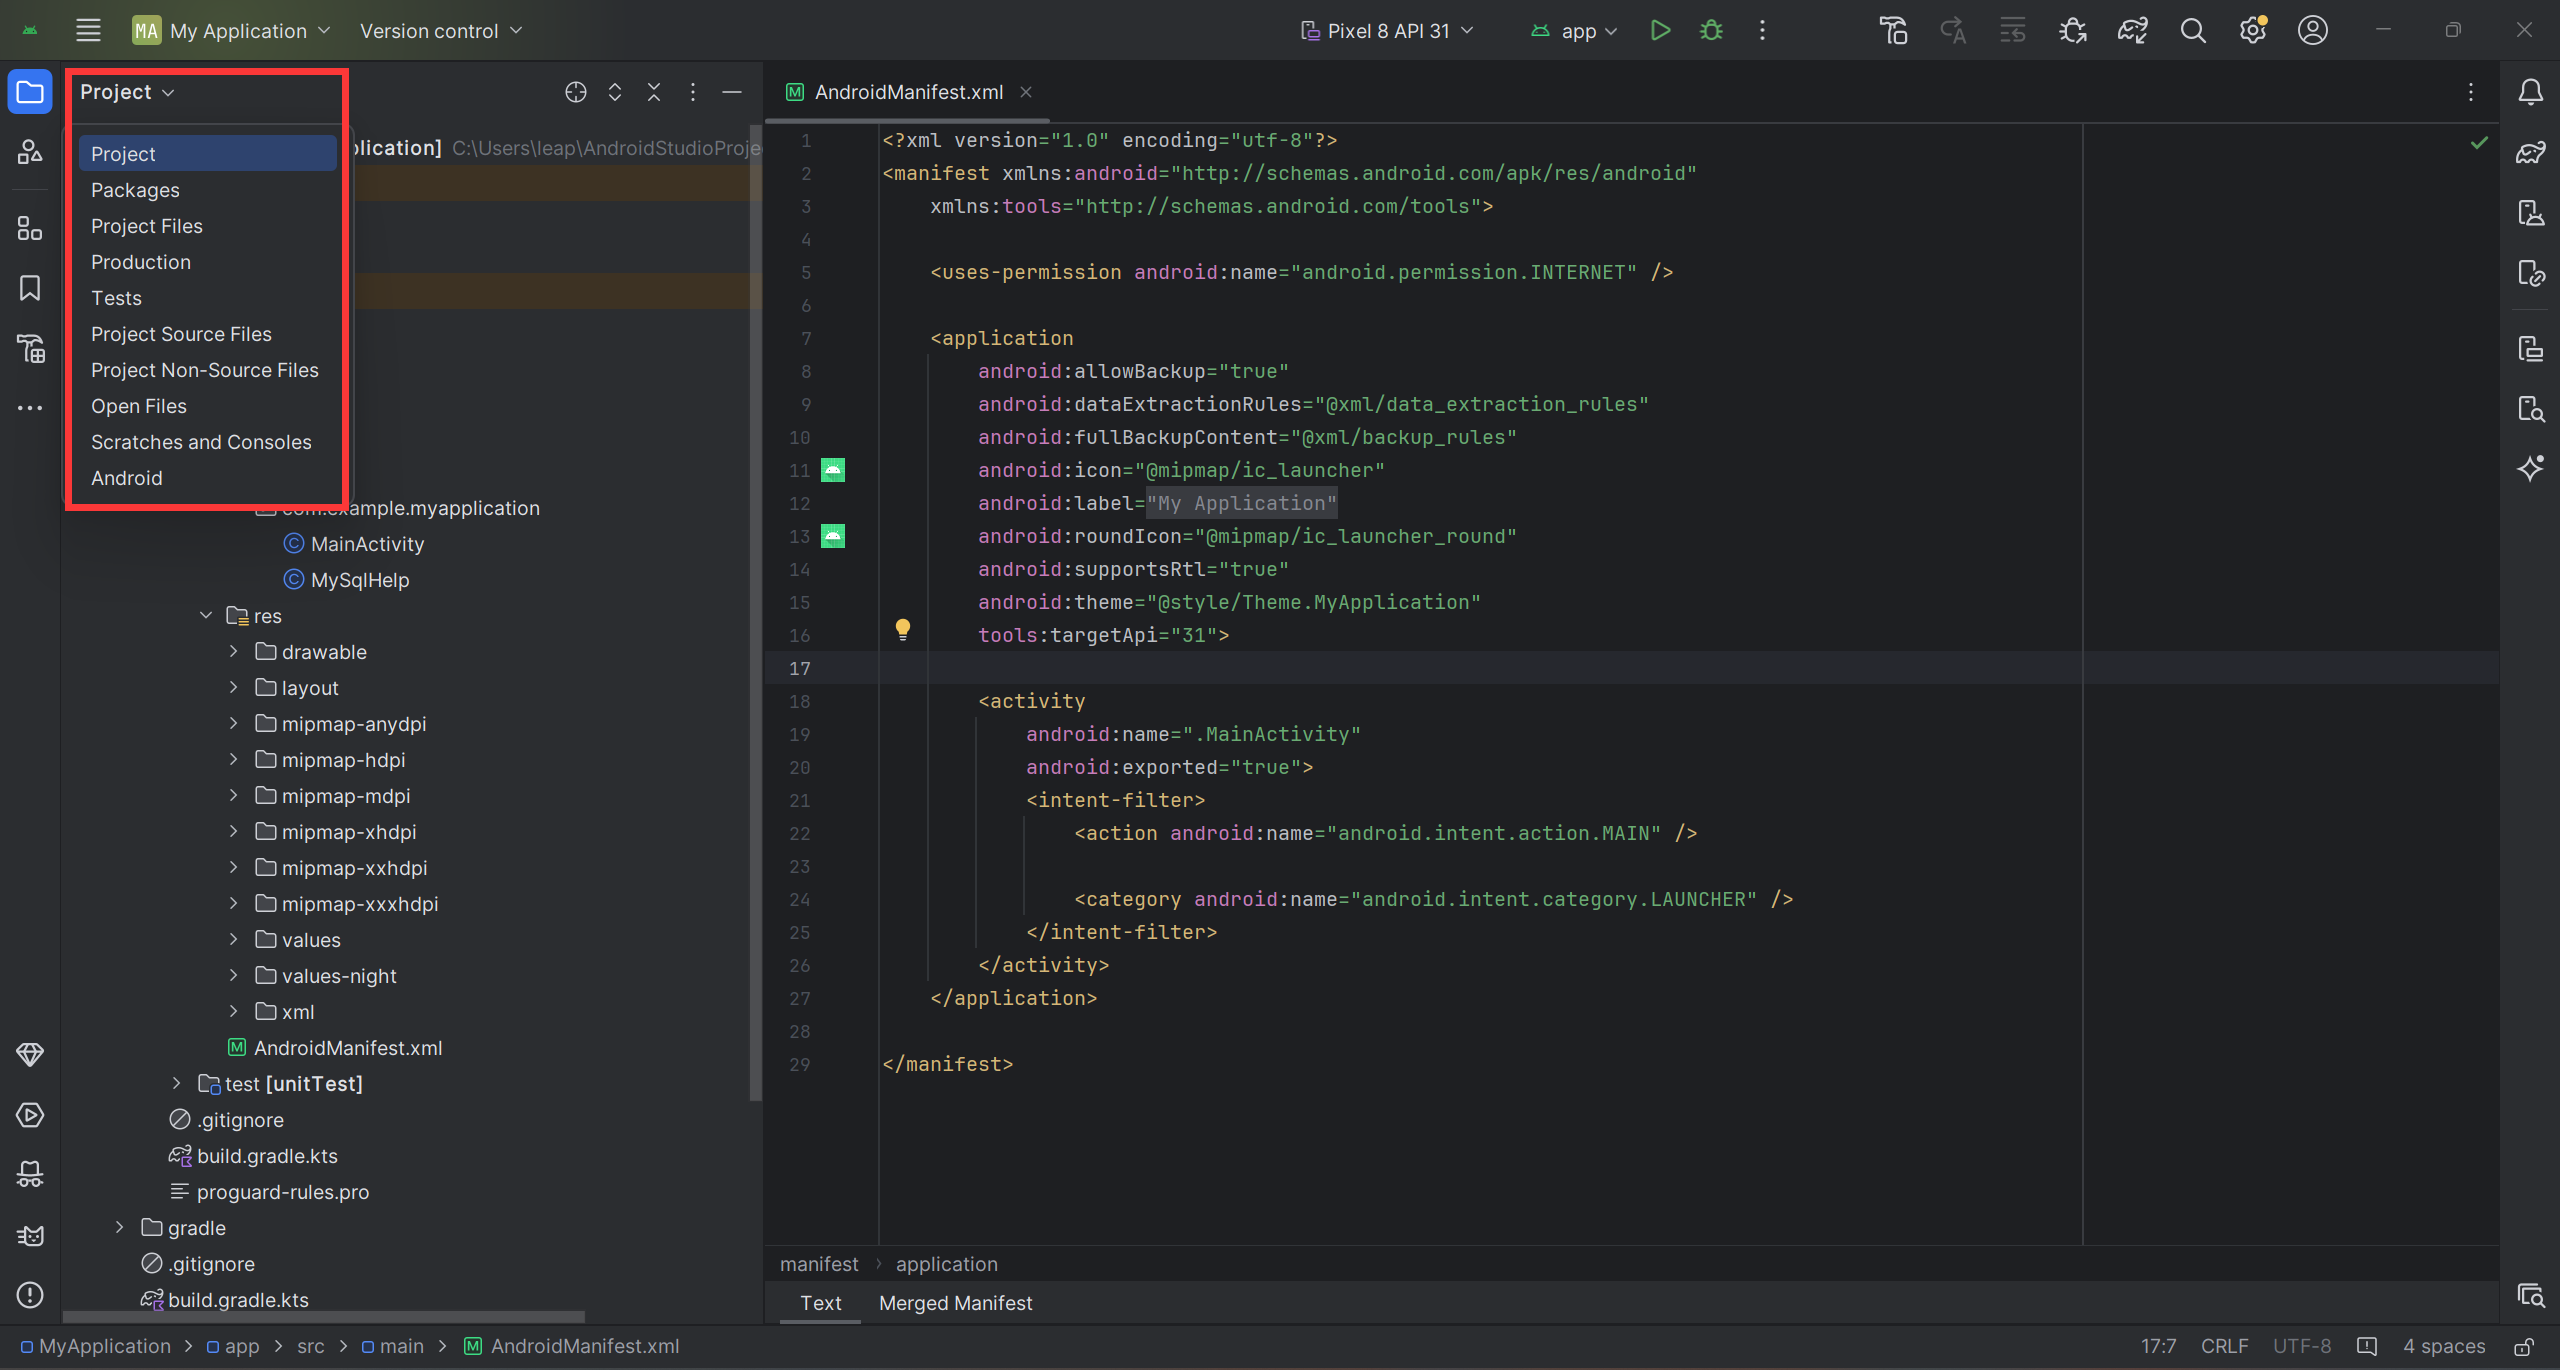The height and width of the screenshot is (1370, 2560).
Task: Click the Select Opened File crosshair icon
Action: click(575, 92)
